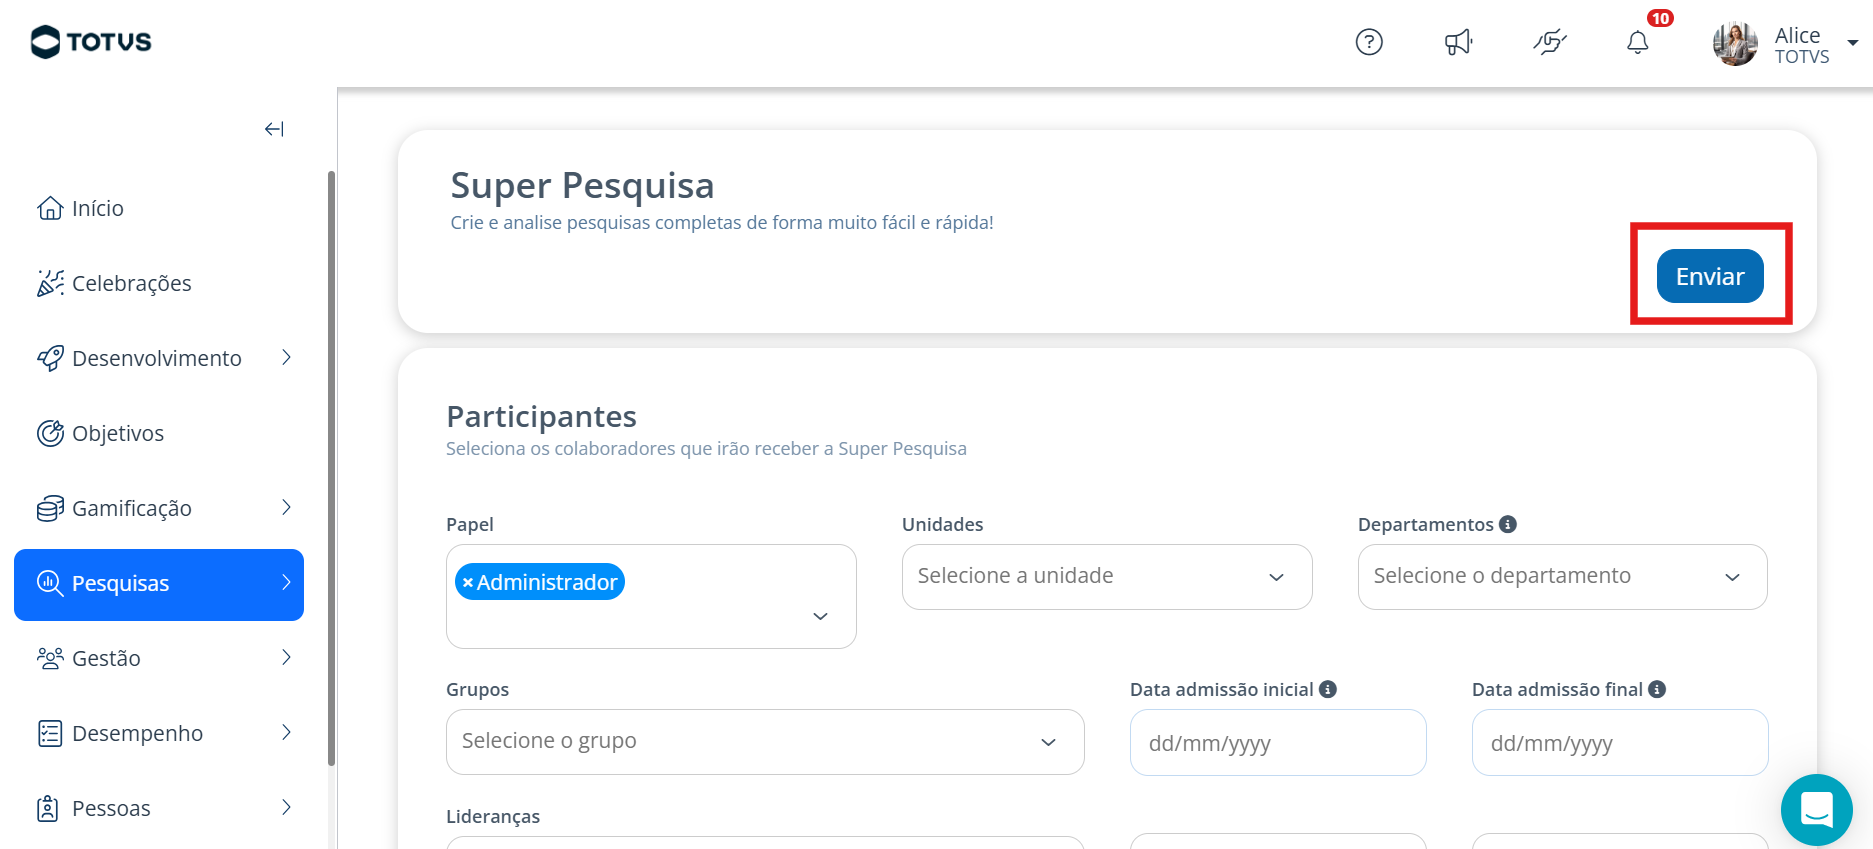Show info for Data admissão inicial
1873x849 pixels.
click(1328, 689)
